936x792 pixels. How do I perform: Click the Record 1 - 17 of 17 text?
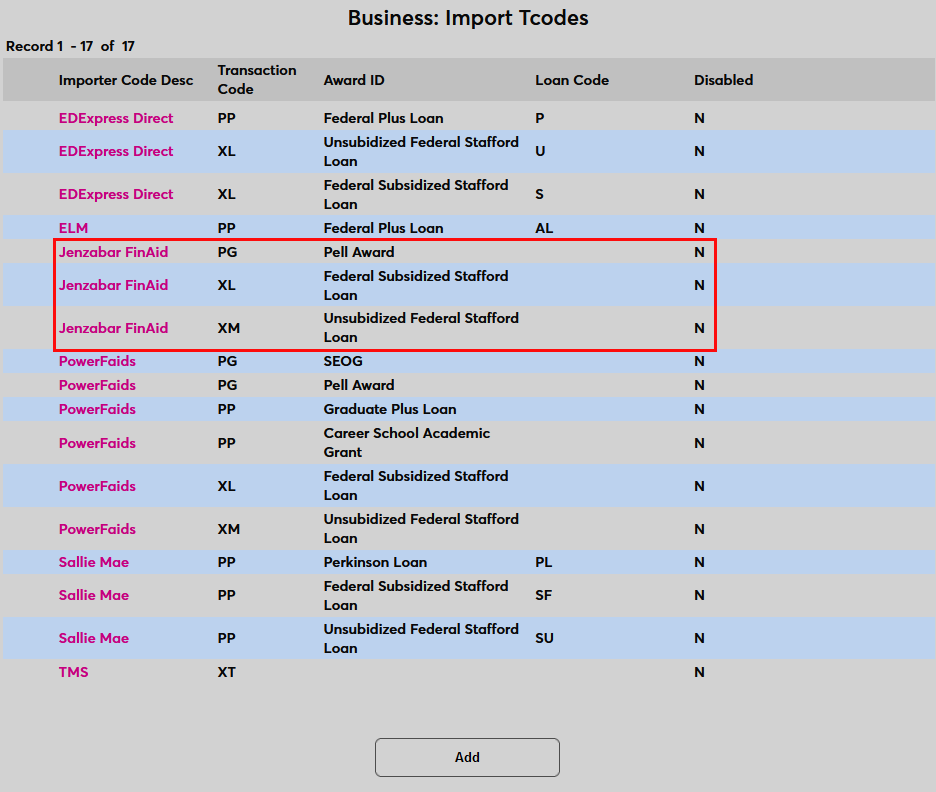point(70,46)
